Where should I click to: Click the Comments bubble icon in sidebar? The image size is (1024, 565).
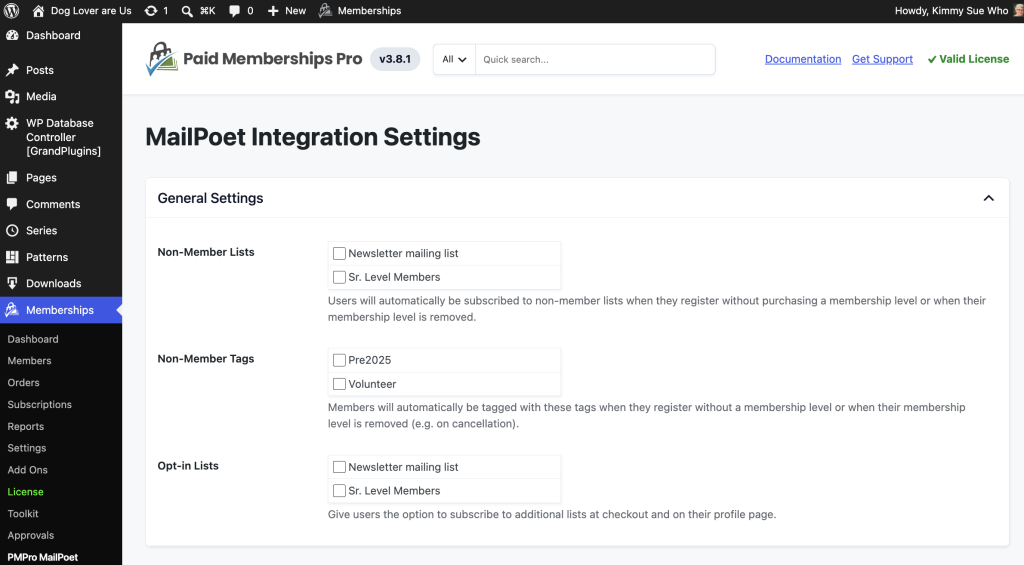pyautogui.click(x=12, y=204)
